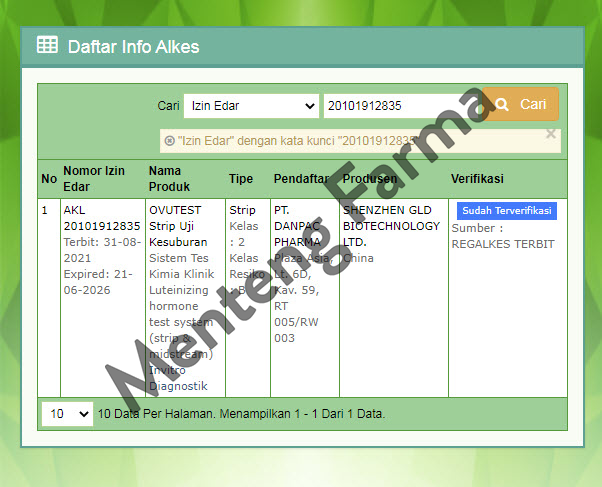
Task: Click the China country text under producer
Action: [358, 258]
